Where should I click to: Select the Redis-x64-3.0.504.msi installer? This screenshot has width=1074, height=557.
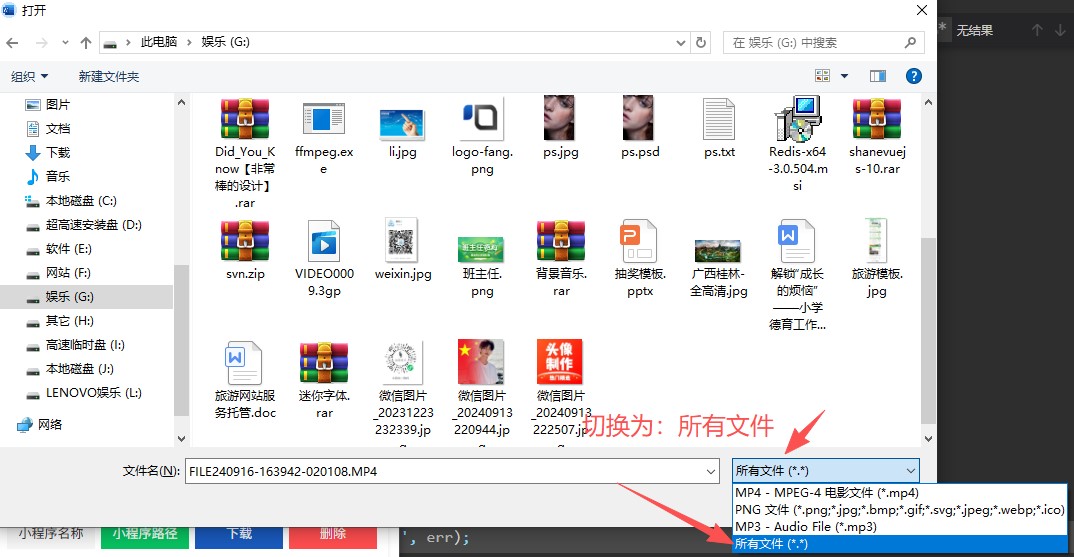[798, 120]
